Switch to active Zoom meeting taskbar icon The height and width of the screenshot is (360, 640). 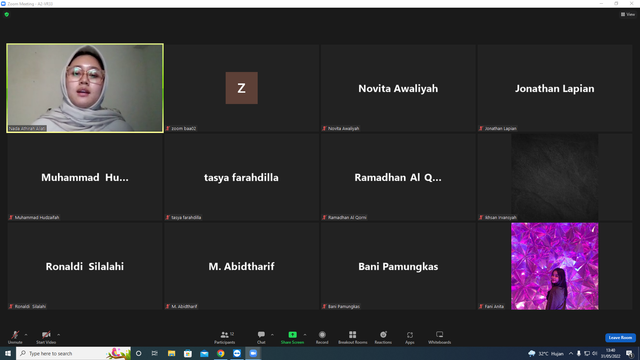pyautogui.click(x=253, y=353)
